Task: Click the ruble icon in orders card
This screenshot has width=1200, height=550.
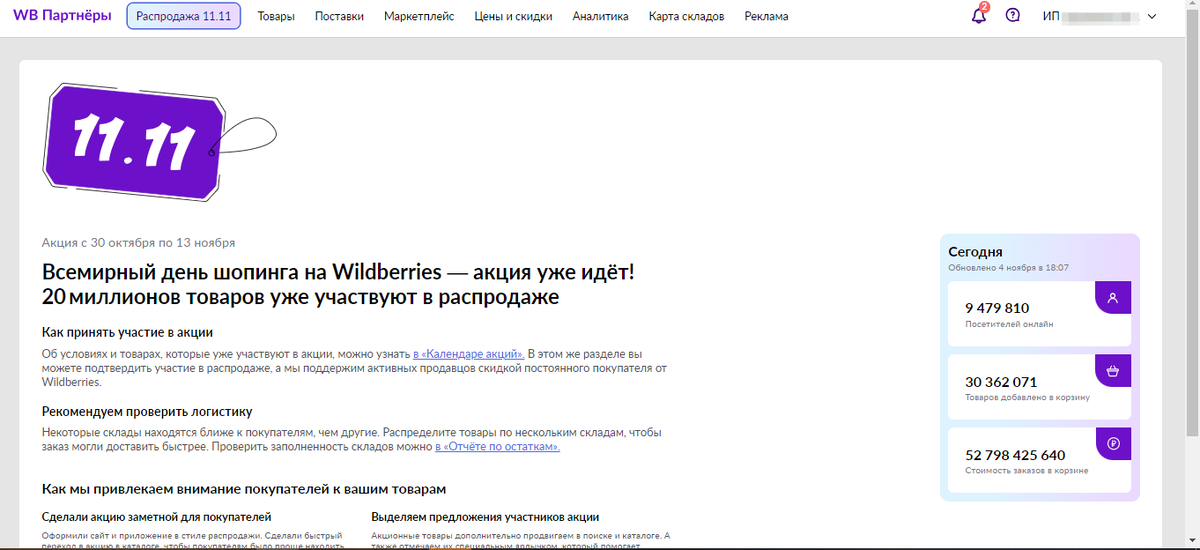Action: point(1113,444)
